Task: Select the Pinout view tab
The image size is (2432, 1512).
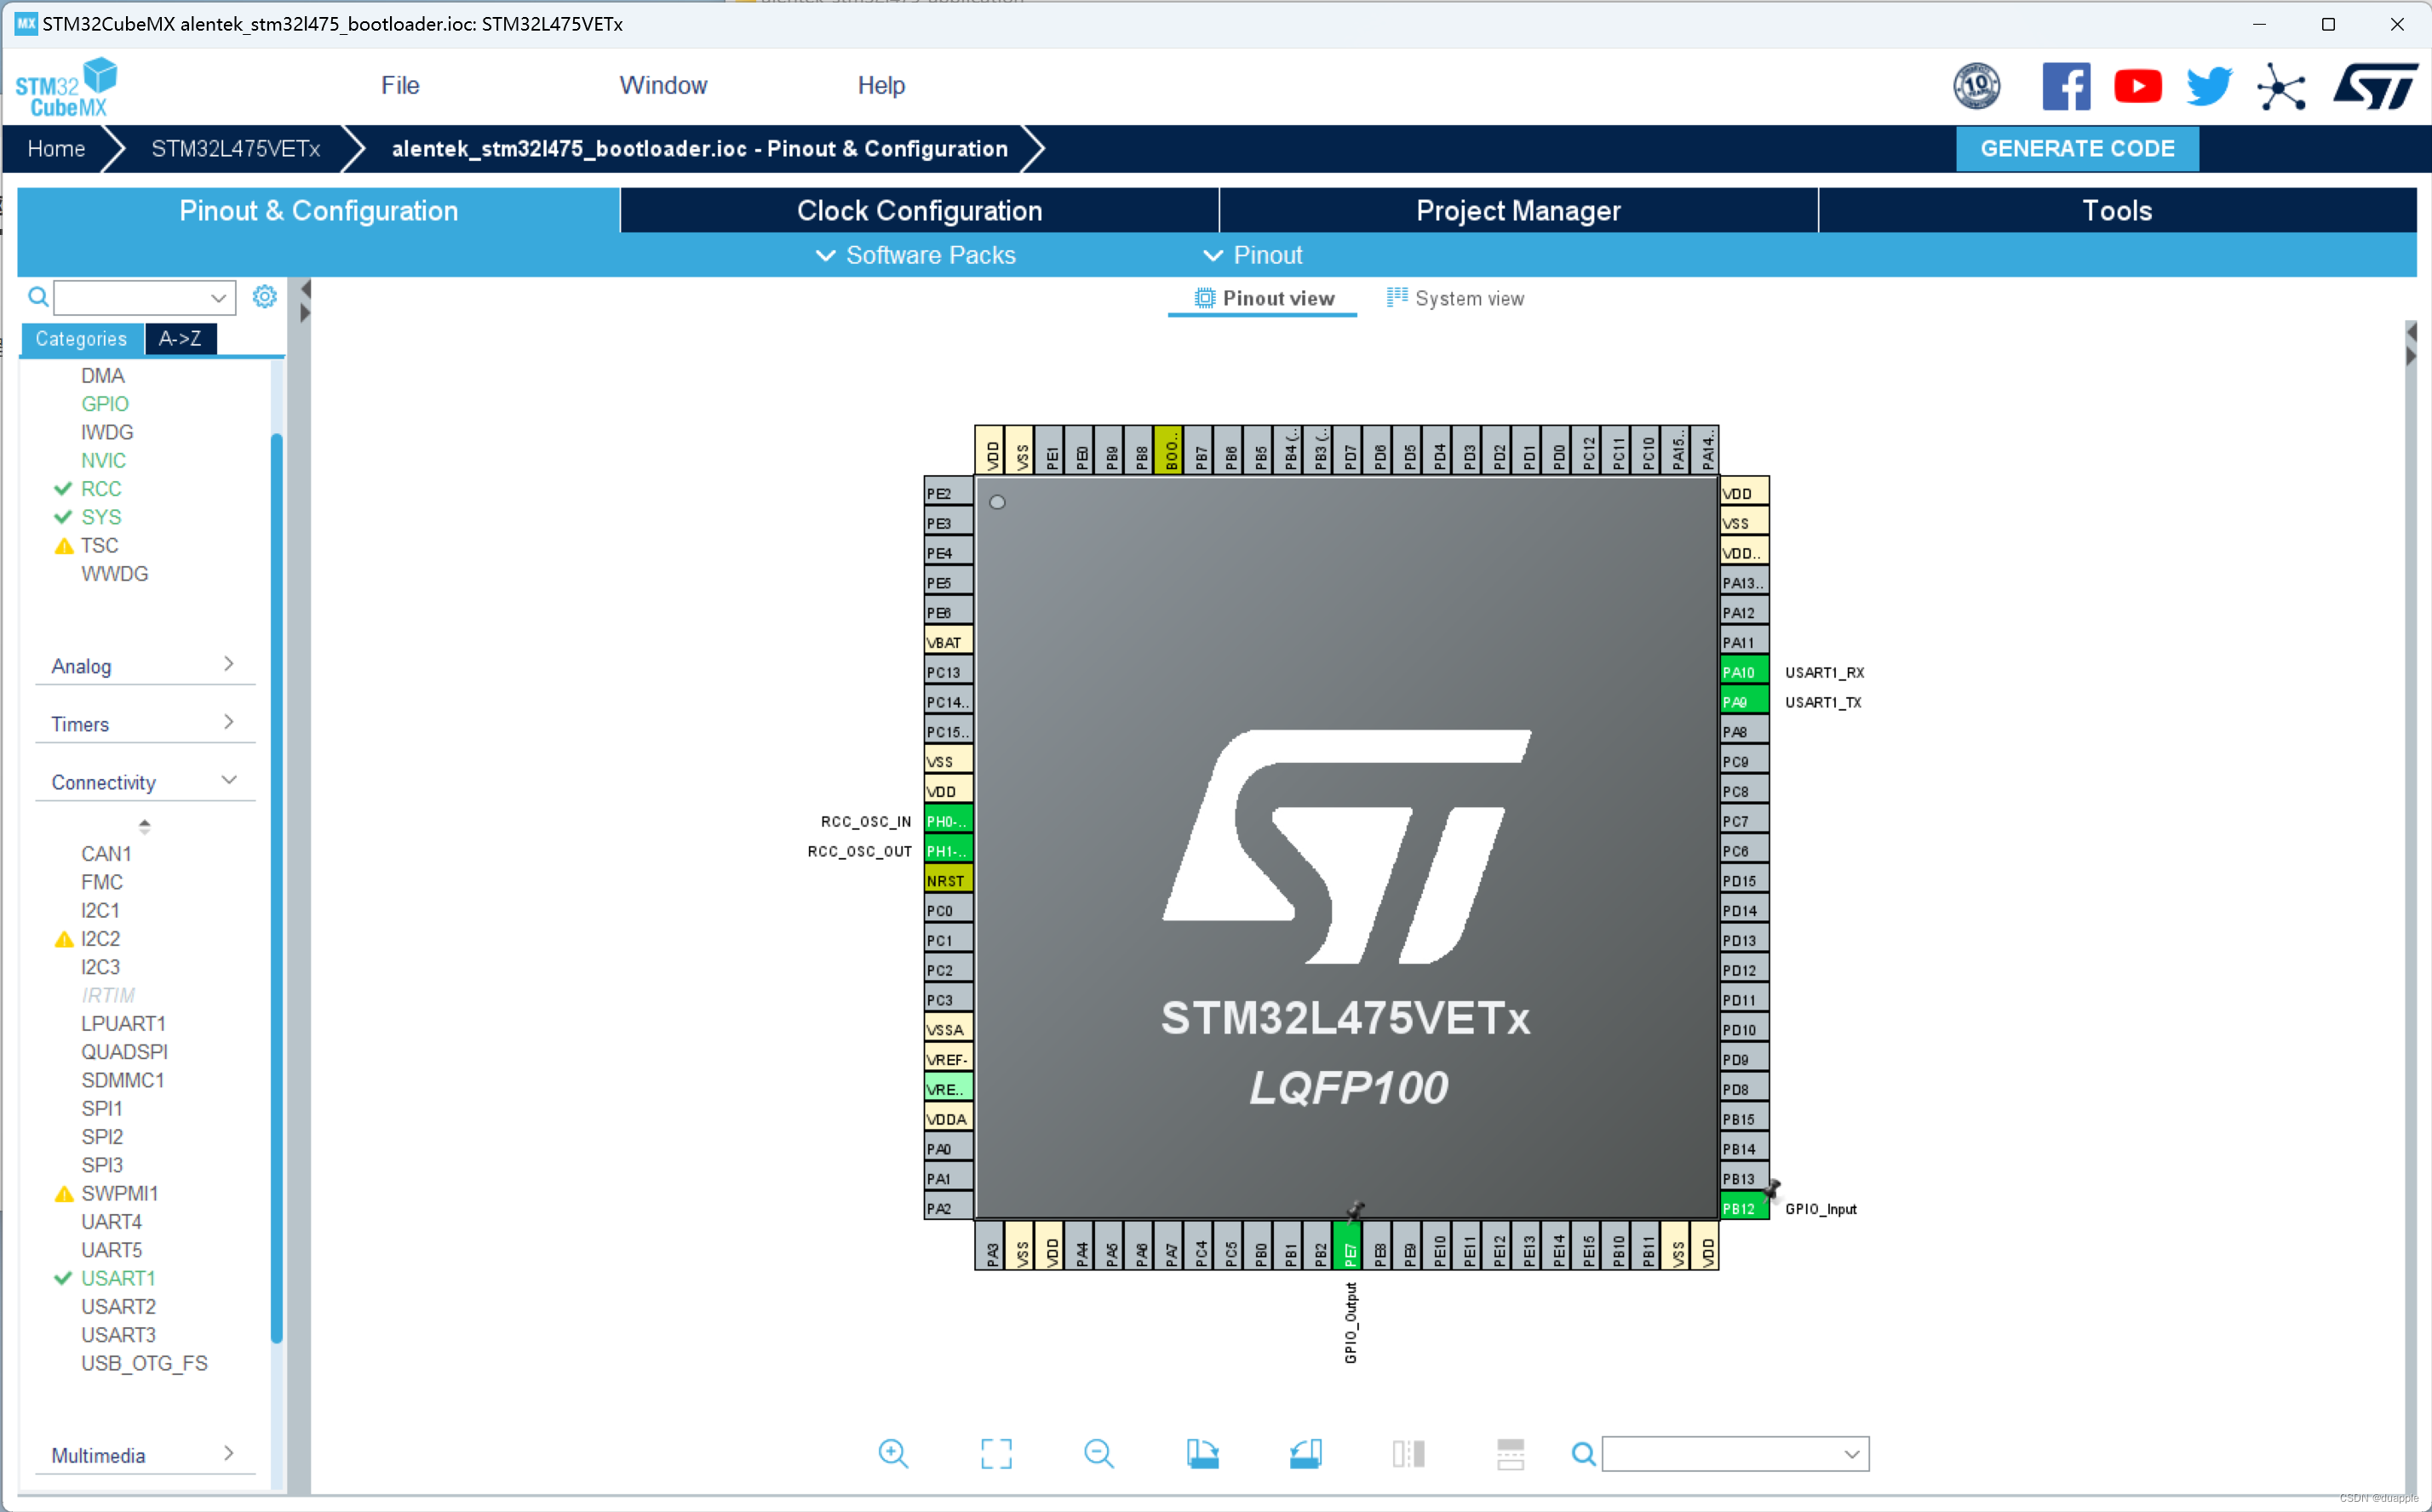Action: (x=1264, y=298)
